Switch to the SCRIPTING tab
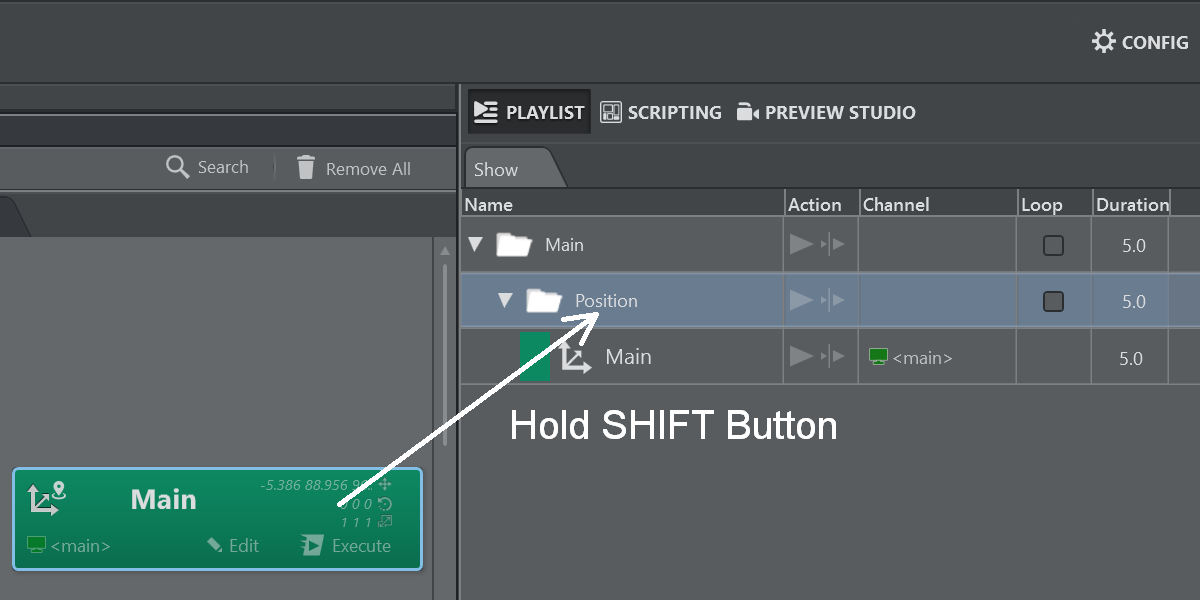The image size is (1200, 600). click(661, 112)
